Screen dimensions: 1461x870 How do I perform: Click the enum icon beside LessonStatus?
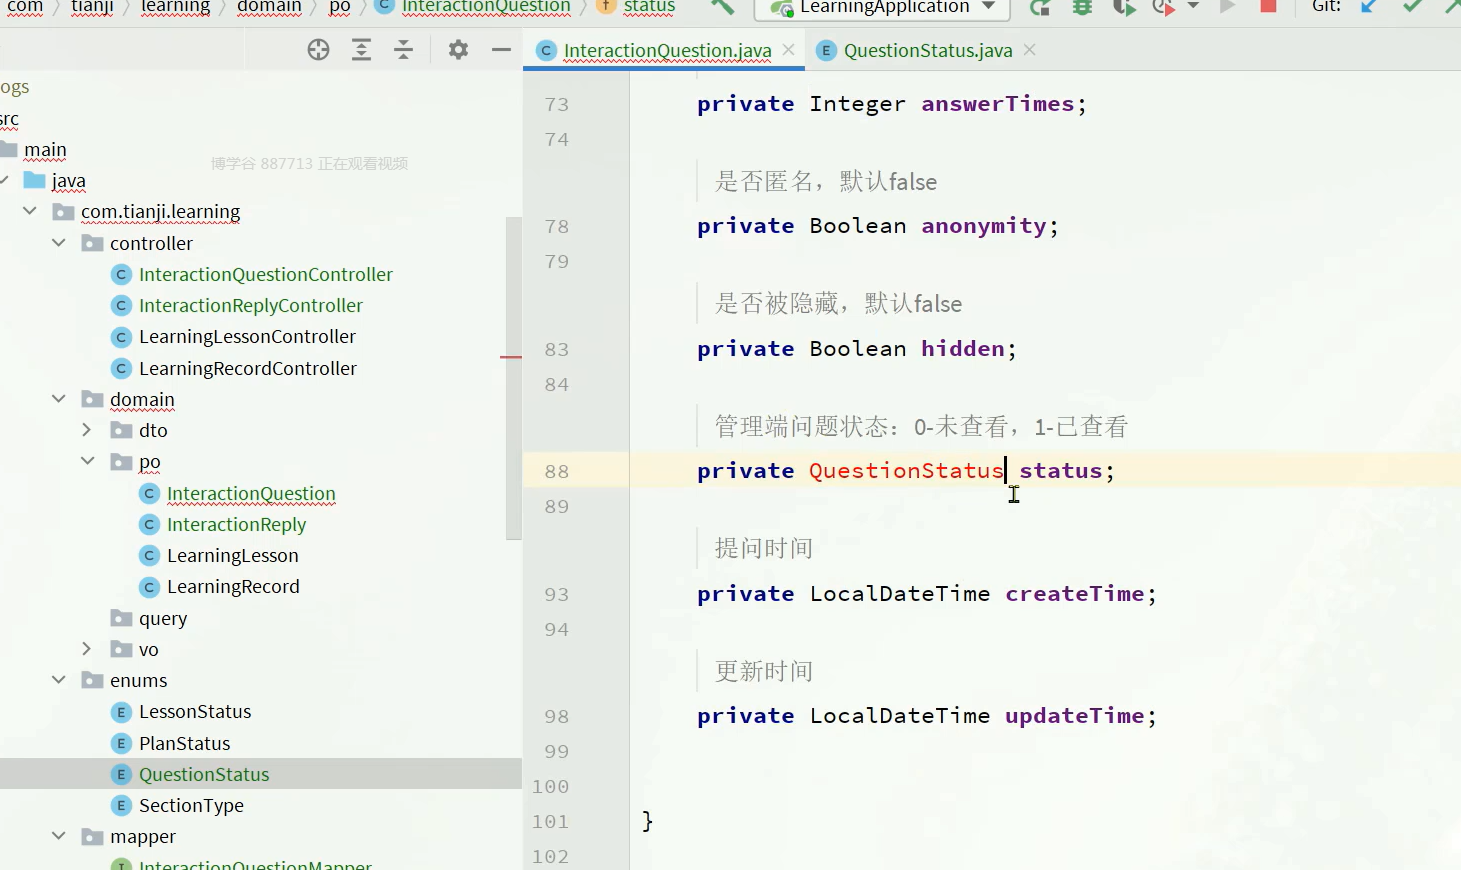121,712
